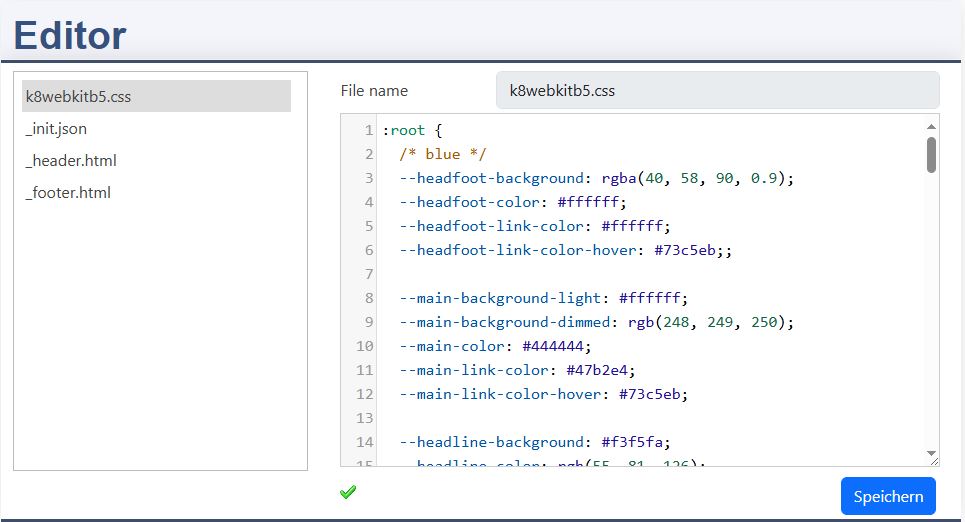This screenshot has width=965, height=522.
Task: Click the '--headfoot-color: #ffffff;' line
Action: (x=513, y=202)
